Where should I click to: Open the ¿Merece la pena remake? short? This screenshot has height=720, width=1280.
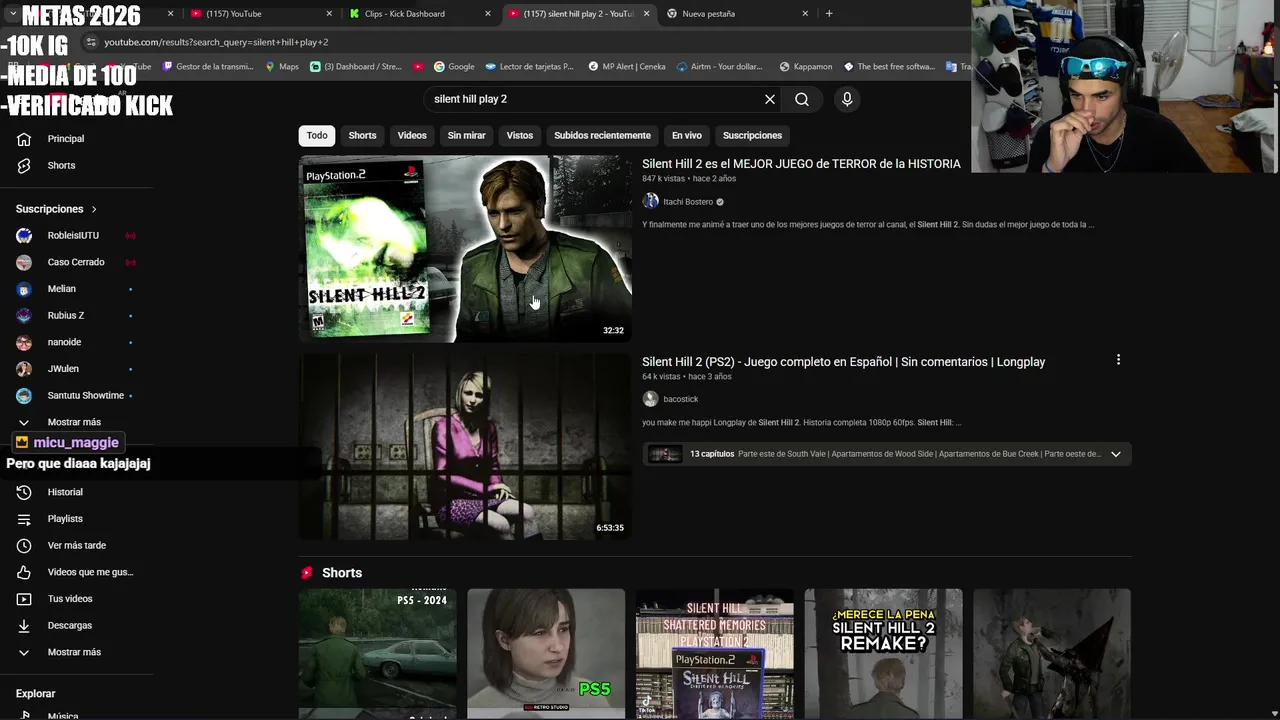[883, 654]
